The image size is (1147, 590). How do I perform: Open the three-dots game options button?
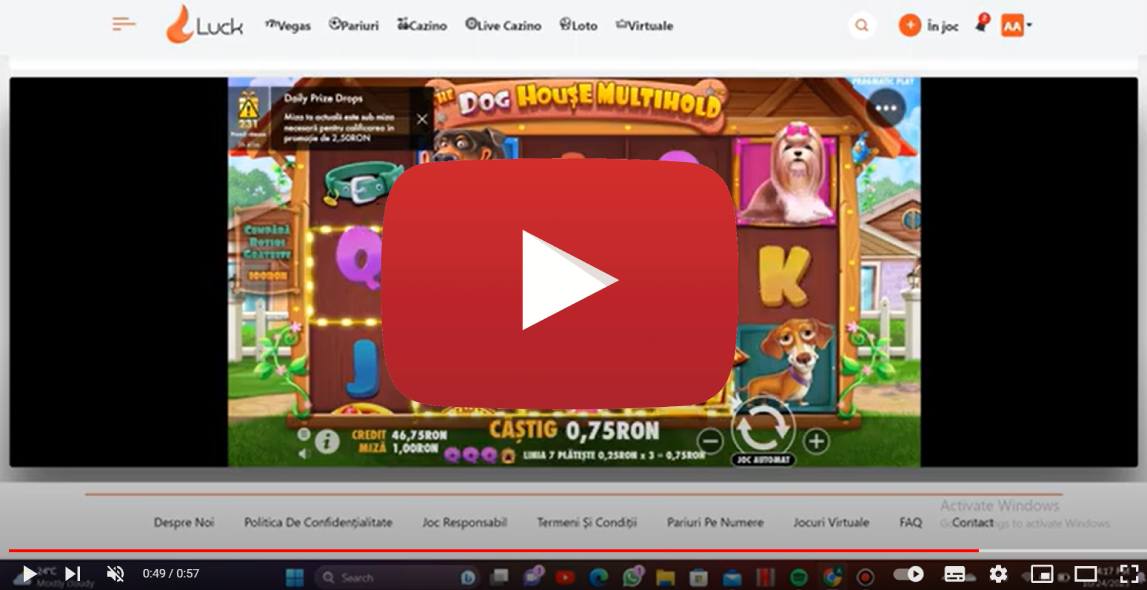(886, 108)
